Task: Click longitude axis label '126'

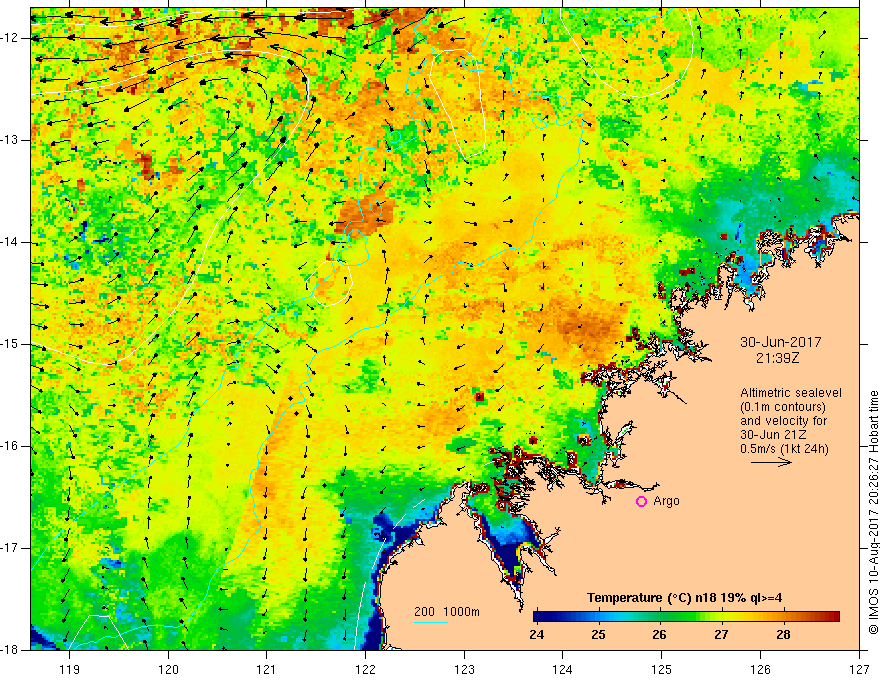Action: 760,669
